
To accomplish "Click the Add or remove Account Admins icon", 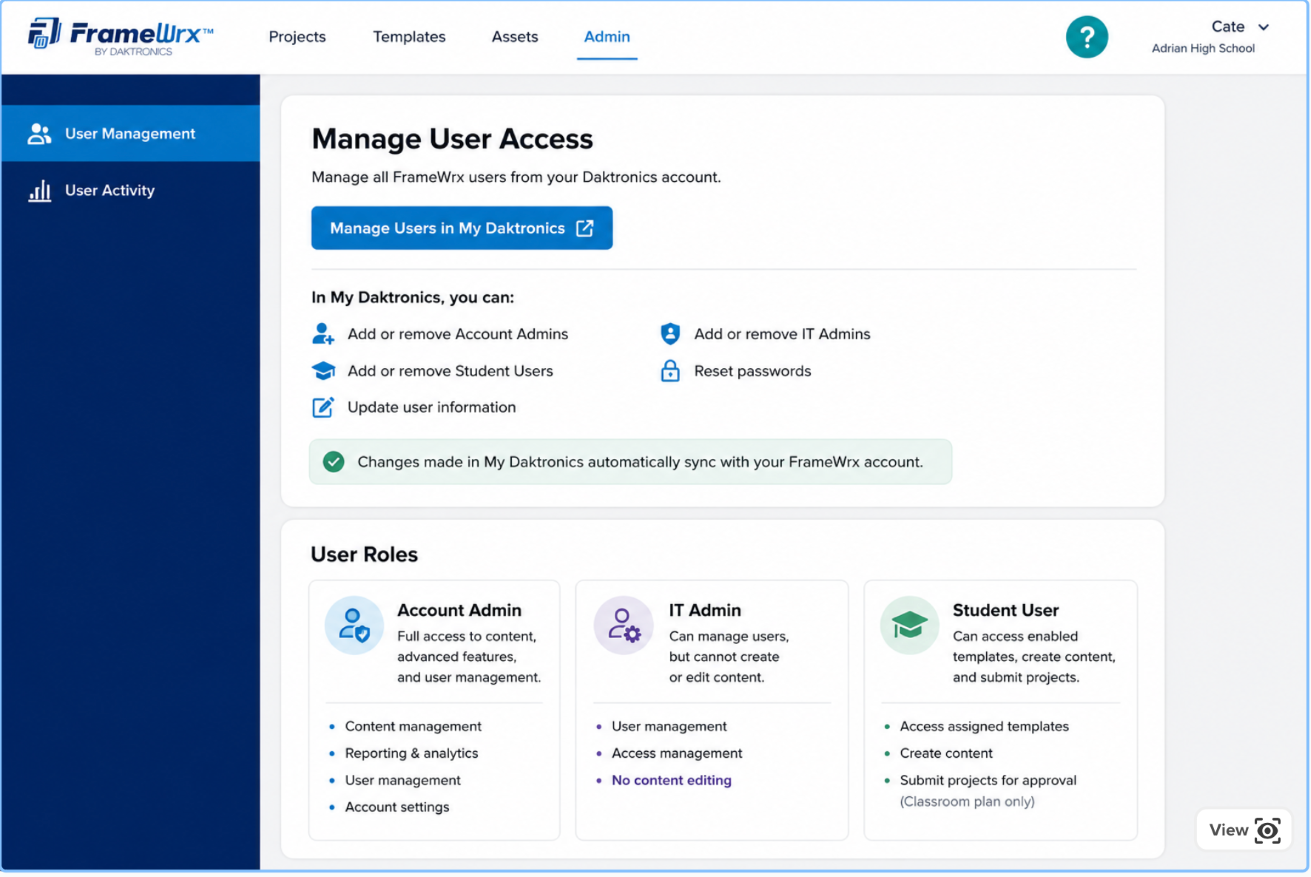I will 323,334.
